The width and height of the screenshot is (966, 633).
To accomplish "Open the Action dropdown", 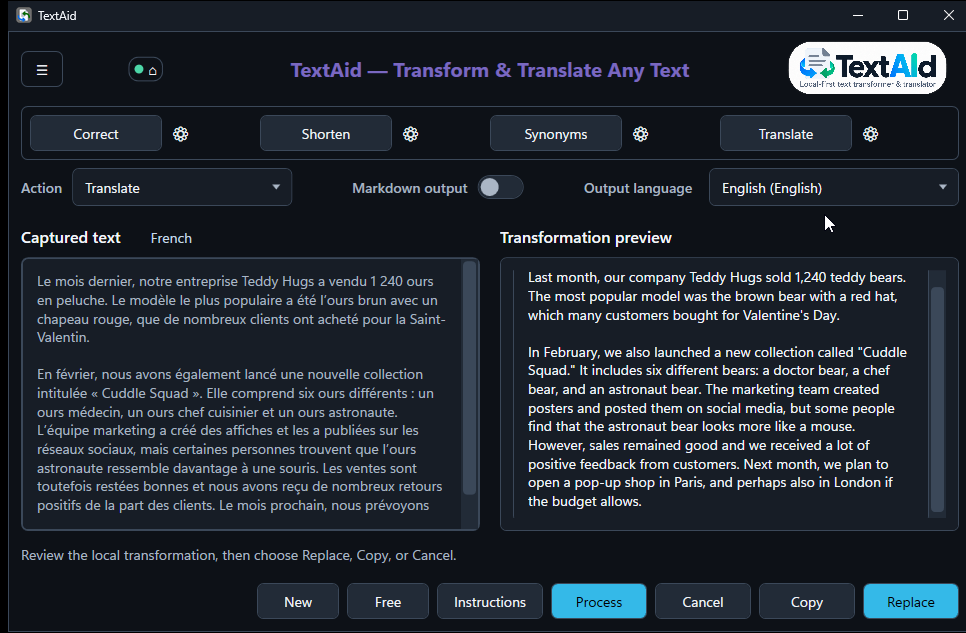I will (x=182, y=187).
